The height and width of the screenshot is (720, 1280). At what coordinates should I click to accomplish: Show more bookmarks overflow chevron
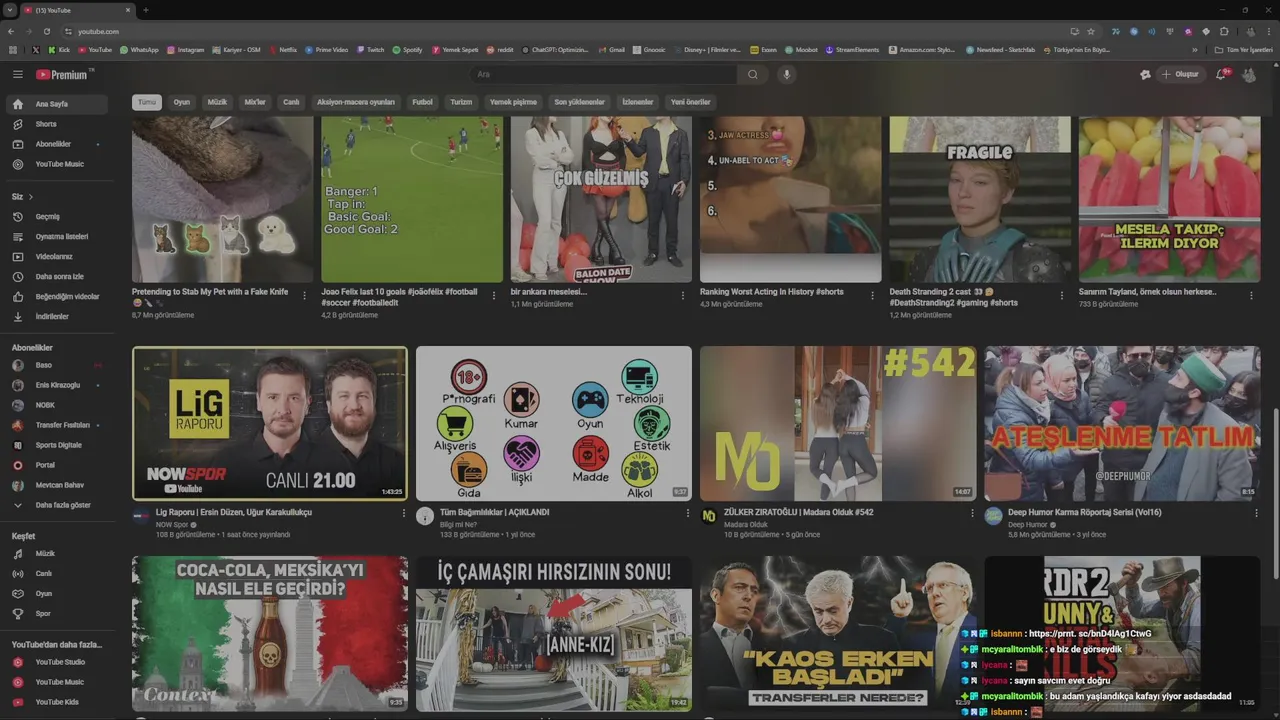click(1194, 49)
